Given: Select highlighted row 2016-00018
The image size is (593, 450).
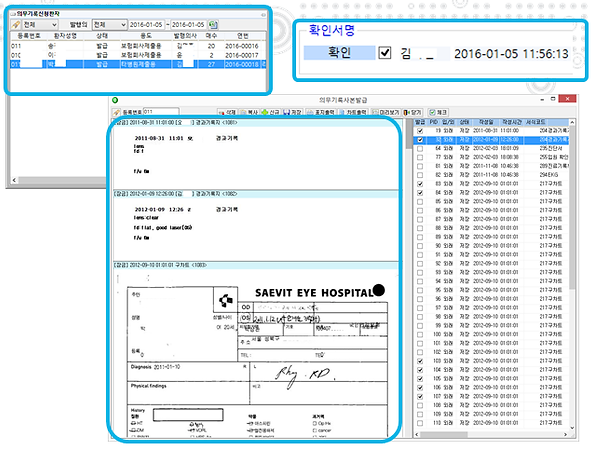Looking at the screenshot, I should tap(138, 64).
